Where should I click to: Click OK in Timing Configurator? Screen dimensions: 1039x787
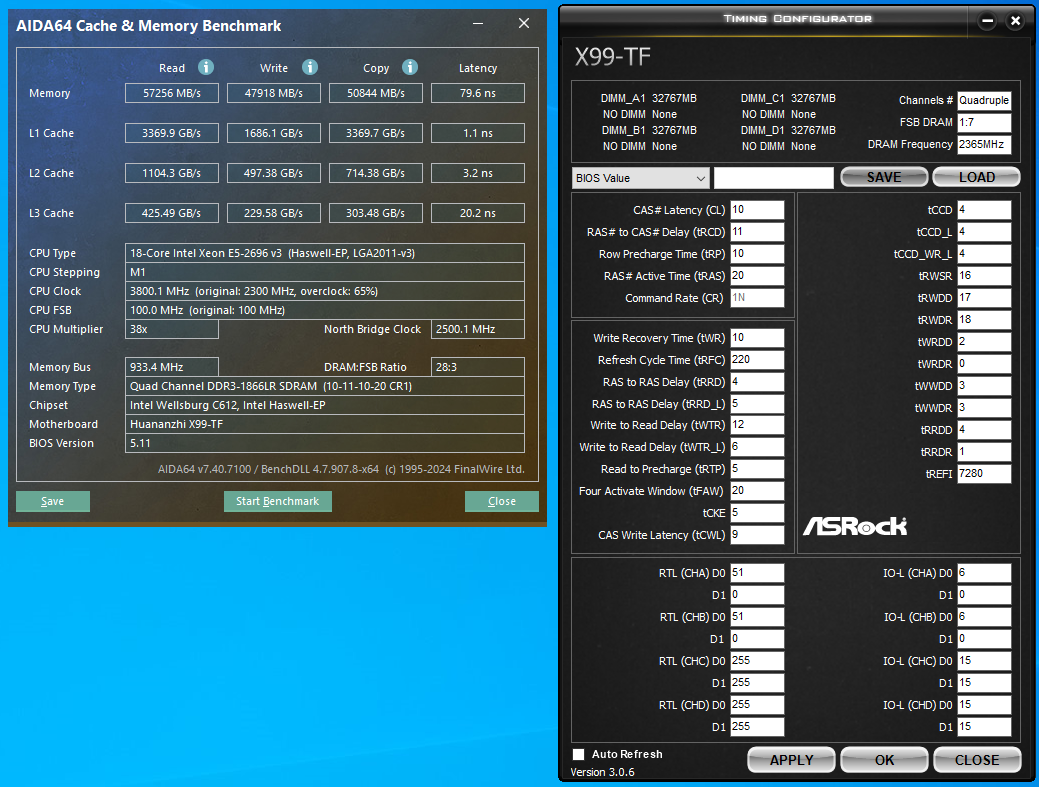point(884,760)
